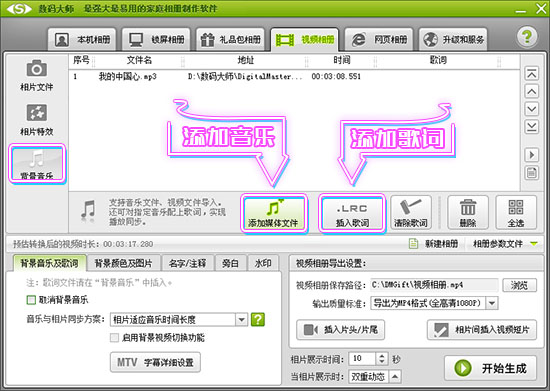550x391 pixels.
Task: Go to the 网页相册 tab
Action: coord(379,40)
